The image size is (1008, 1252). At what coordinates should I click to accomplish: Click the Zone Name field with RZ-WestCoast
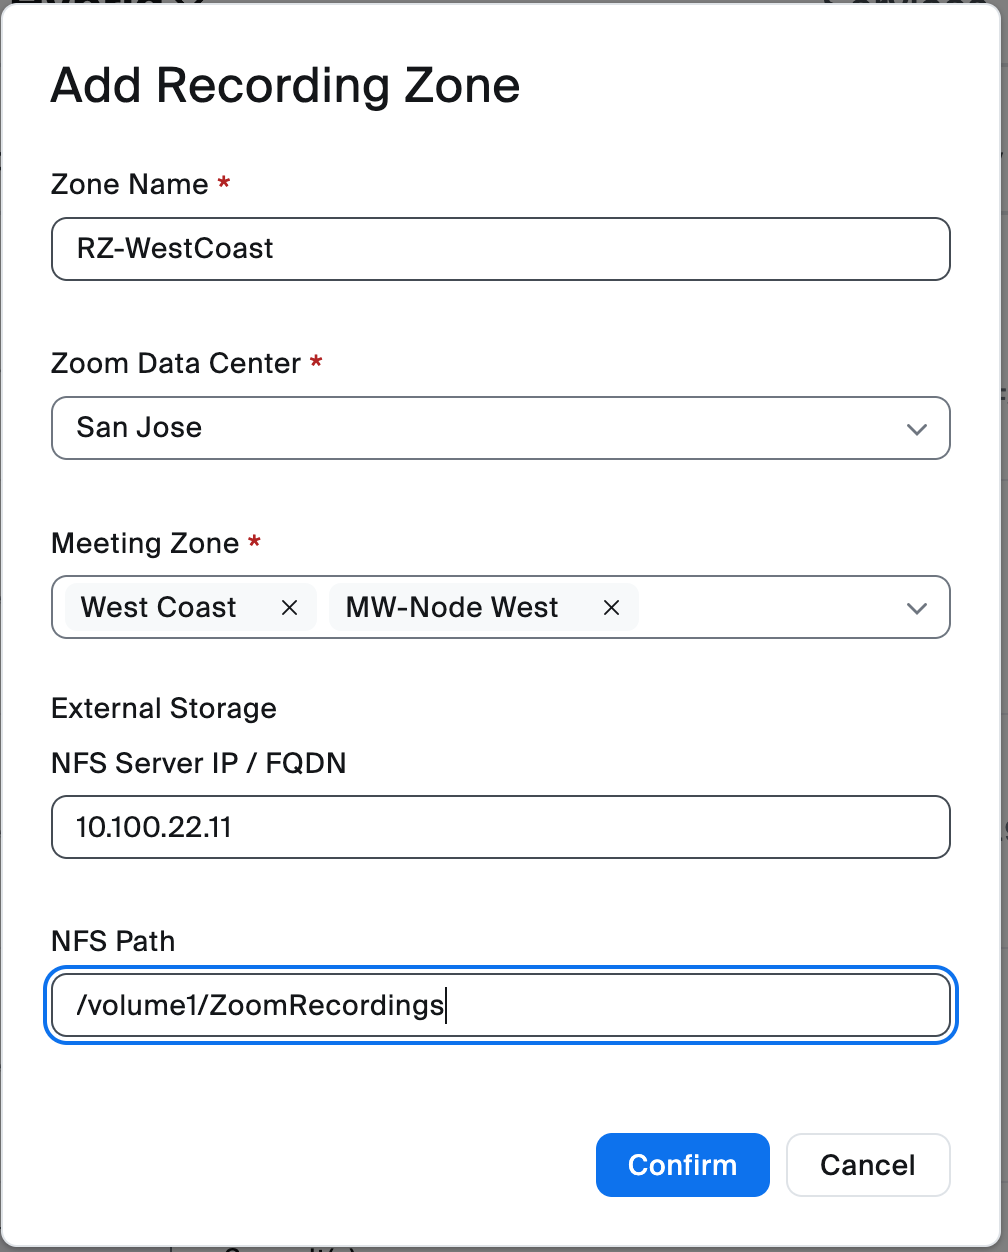500,249
